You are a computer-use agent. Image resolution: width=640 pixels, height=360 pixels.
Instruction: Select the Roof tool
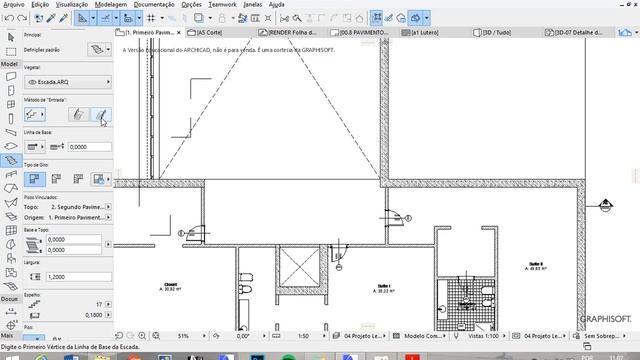click(11, 189)
